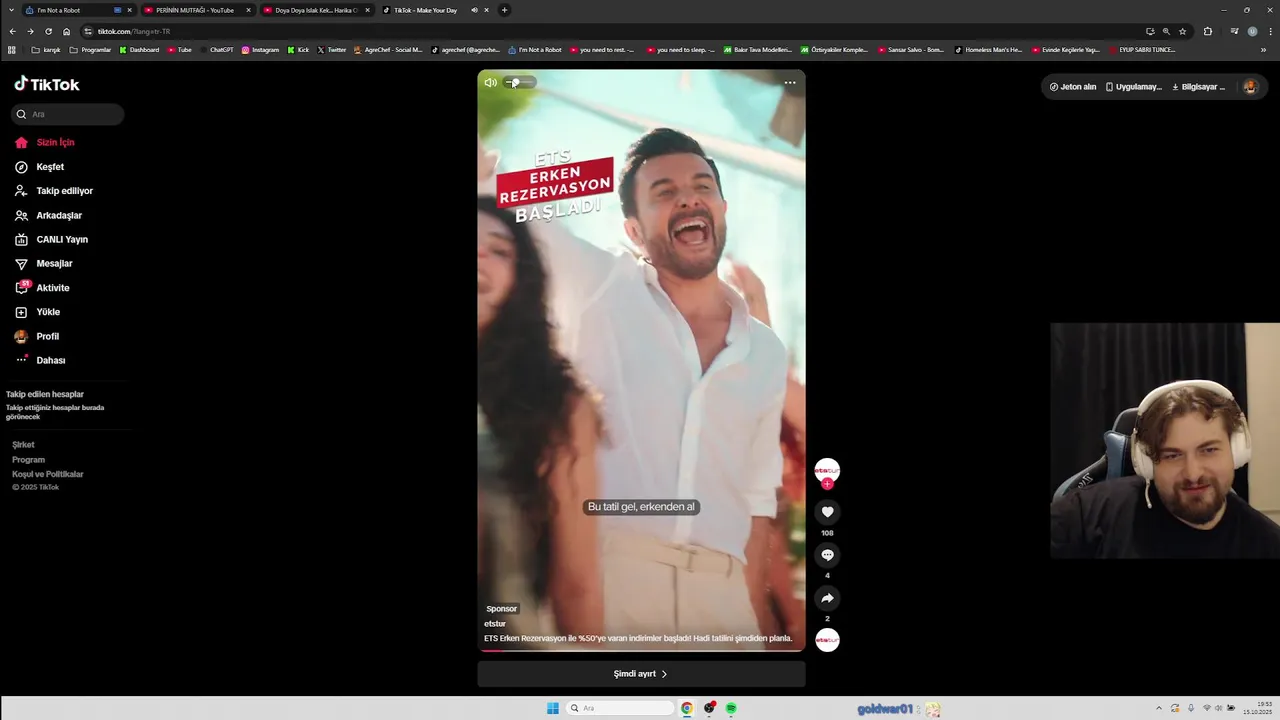
Task: Click the Şimdi ayırt button
Action: [x=641, y=674]
